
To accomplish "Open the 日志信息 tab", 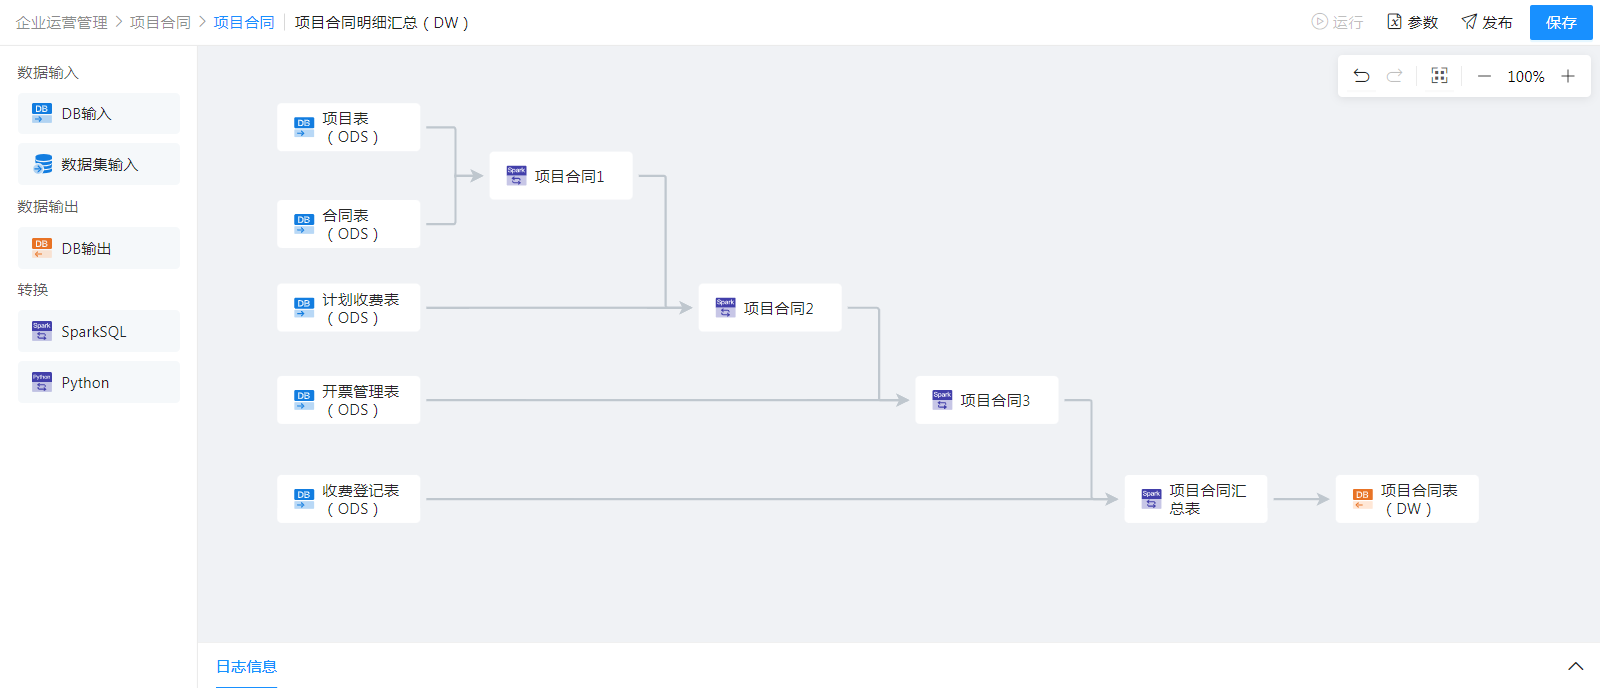I will pos(246,666).
